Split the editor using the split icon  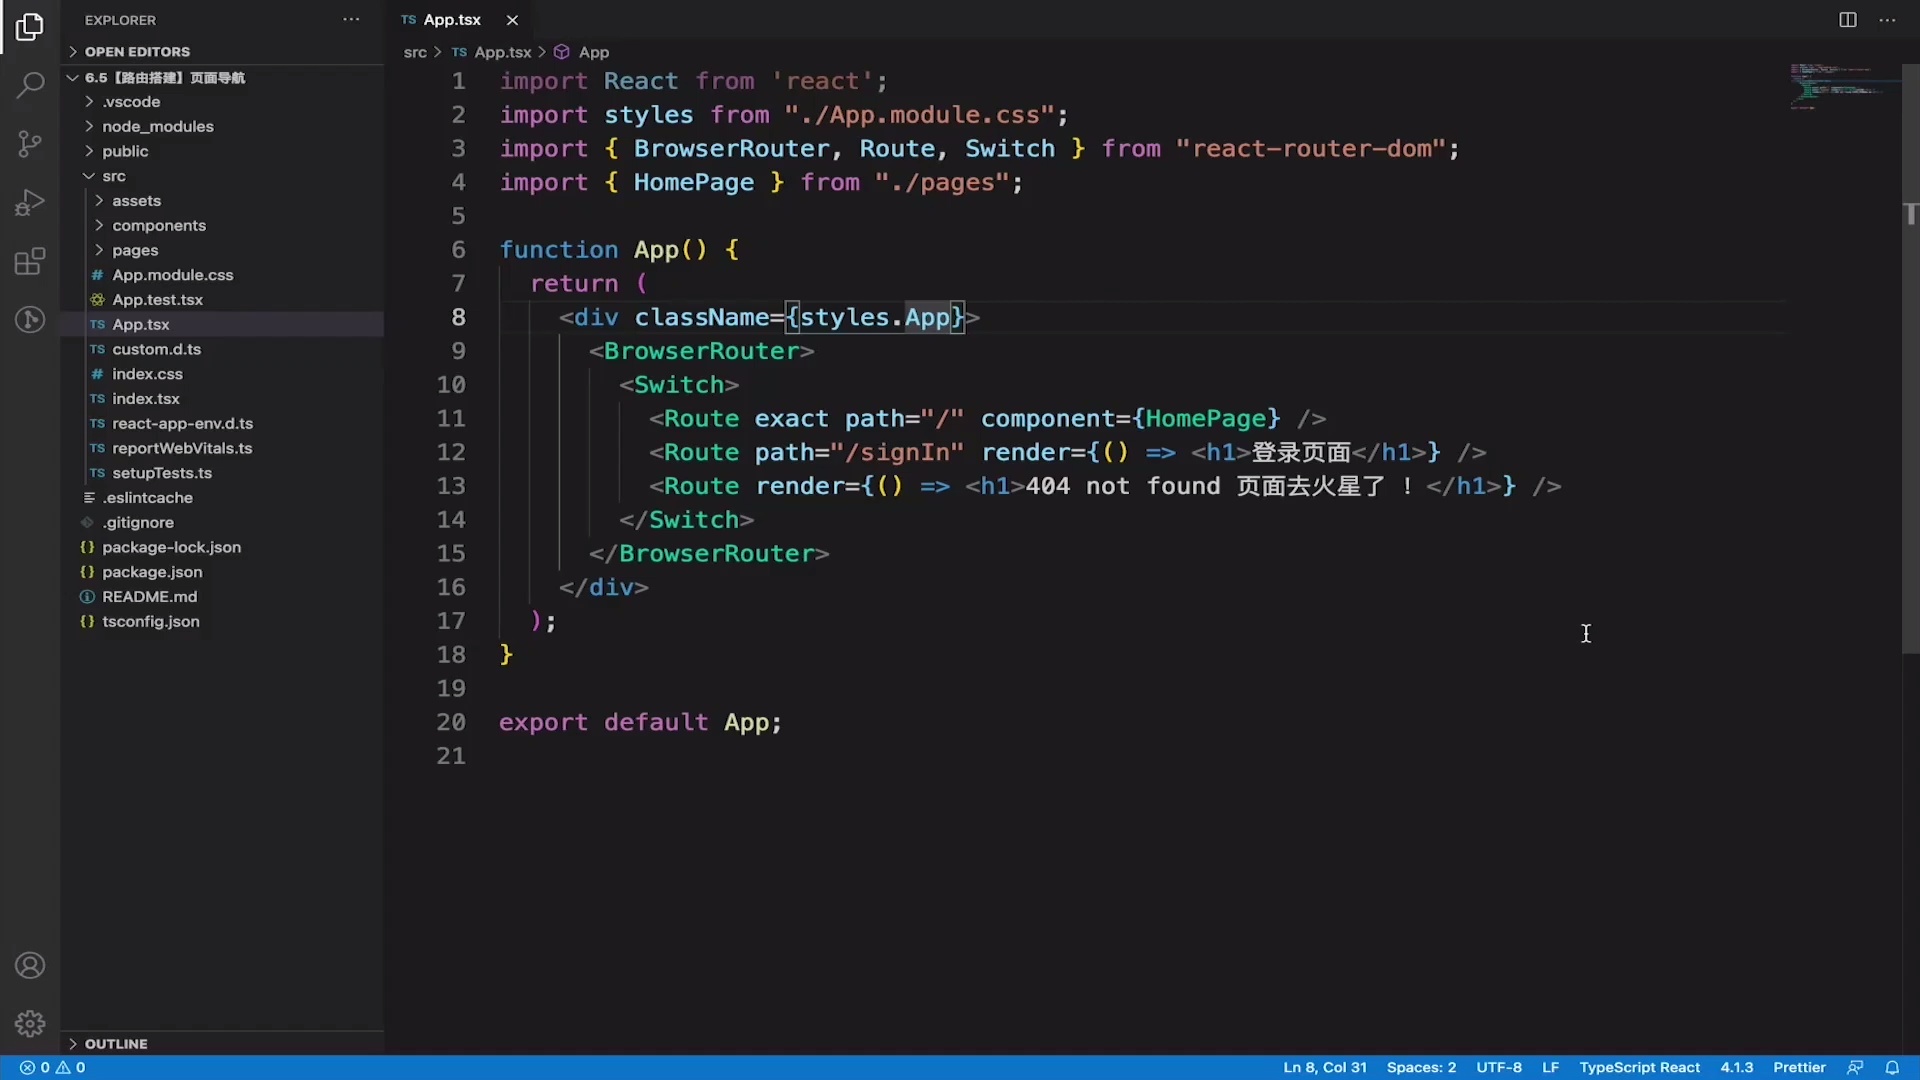click(1847, 19)
